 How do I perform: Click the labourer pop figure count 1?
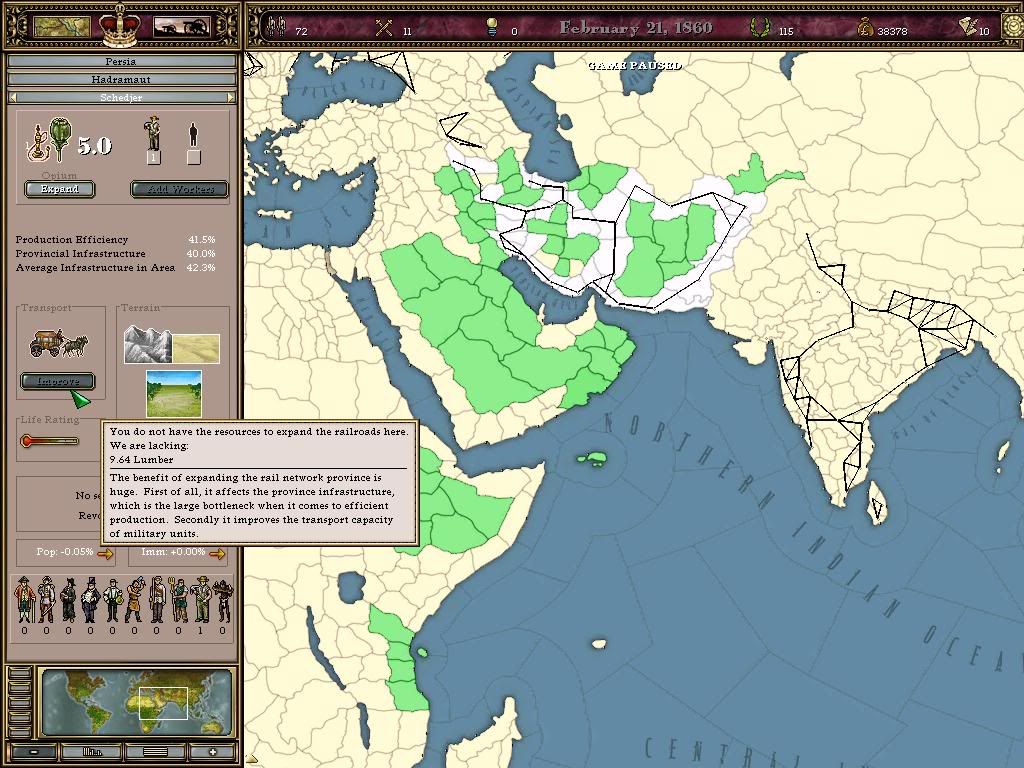click(x=200, y=600)
